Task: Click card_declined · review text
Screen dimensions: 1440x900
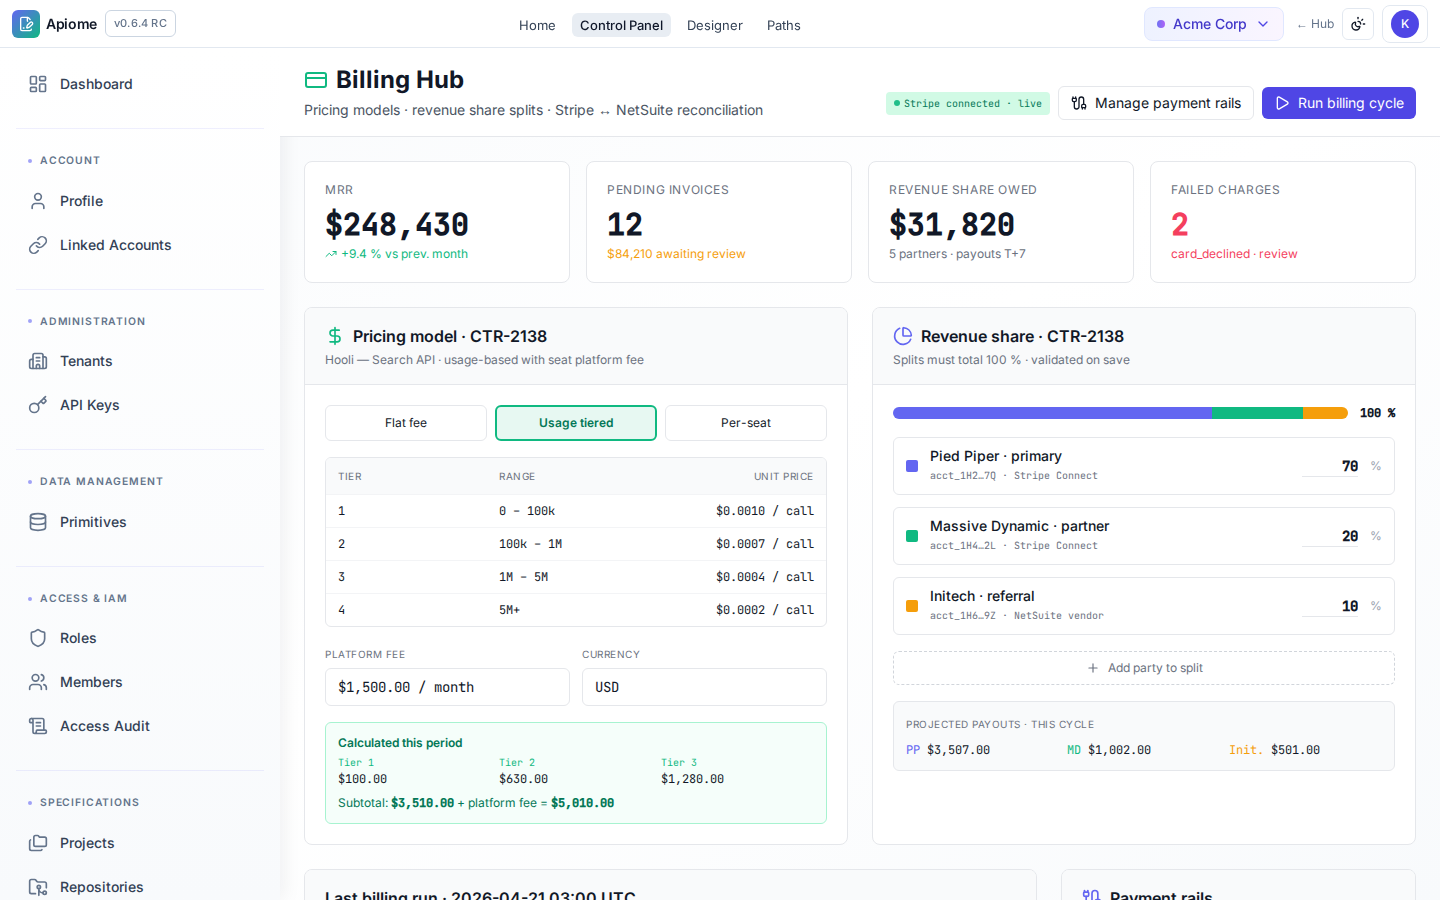Action: pyautogui.click(x=1234, y=254)
